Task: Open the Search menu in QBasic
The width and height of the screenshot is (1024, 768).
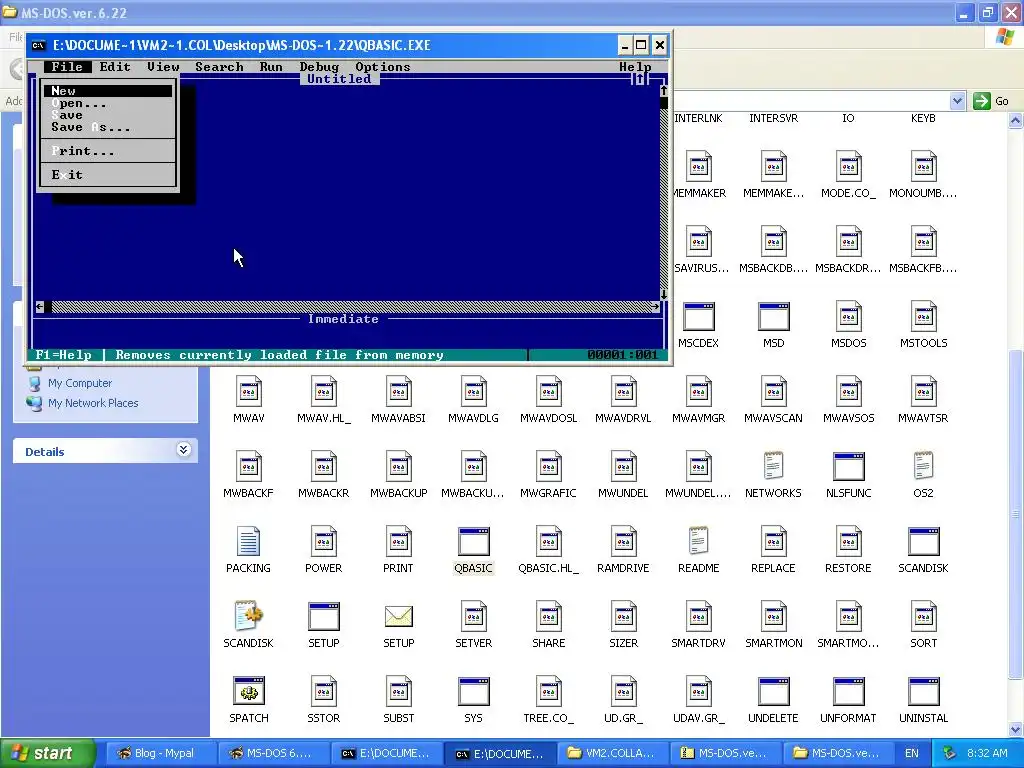Action: [219, 67]
